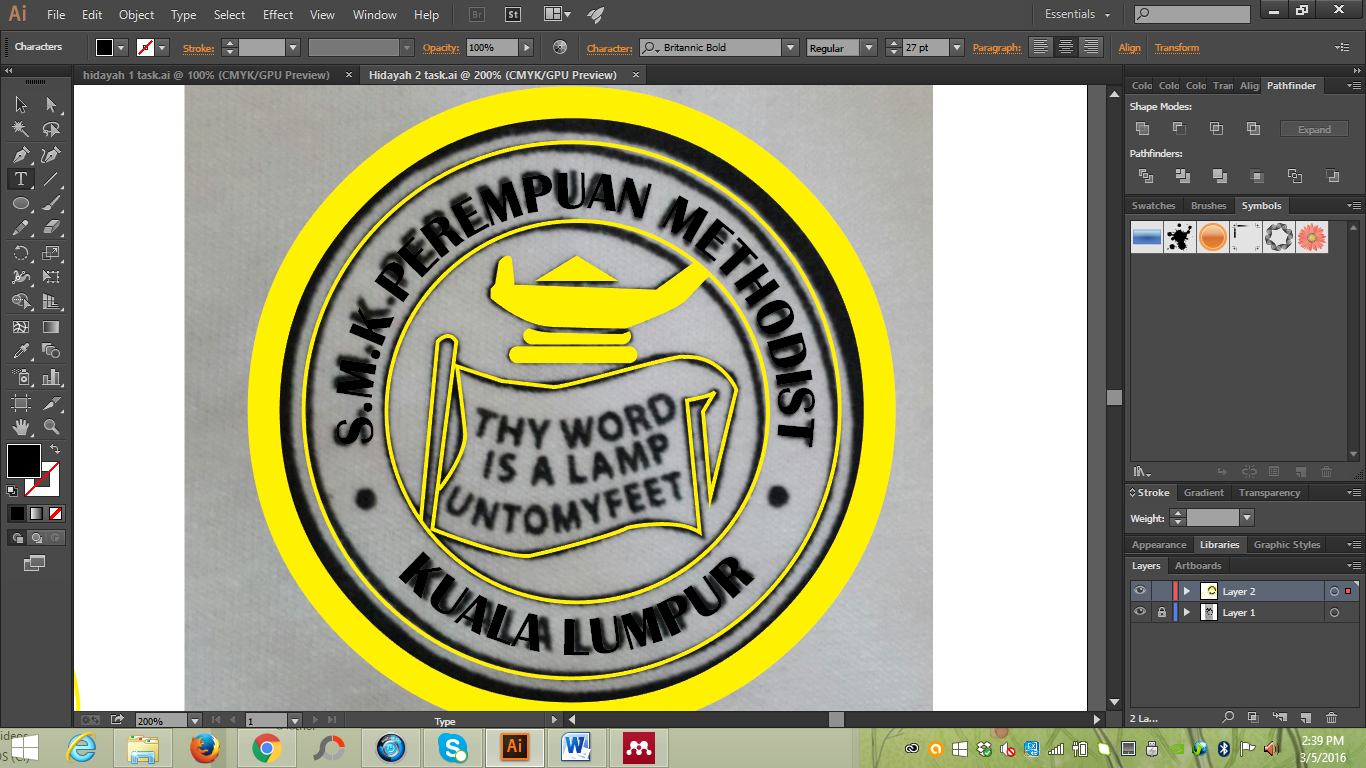Open the Regular font style dropdown
Viewport: 1366px width, 768px height.
(x=868, y=48)
